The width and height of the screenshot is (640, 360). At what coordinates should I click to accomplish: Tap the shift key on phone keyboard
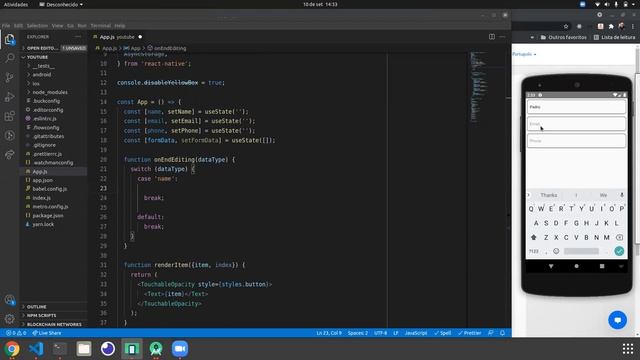(533, 237)
